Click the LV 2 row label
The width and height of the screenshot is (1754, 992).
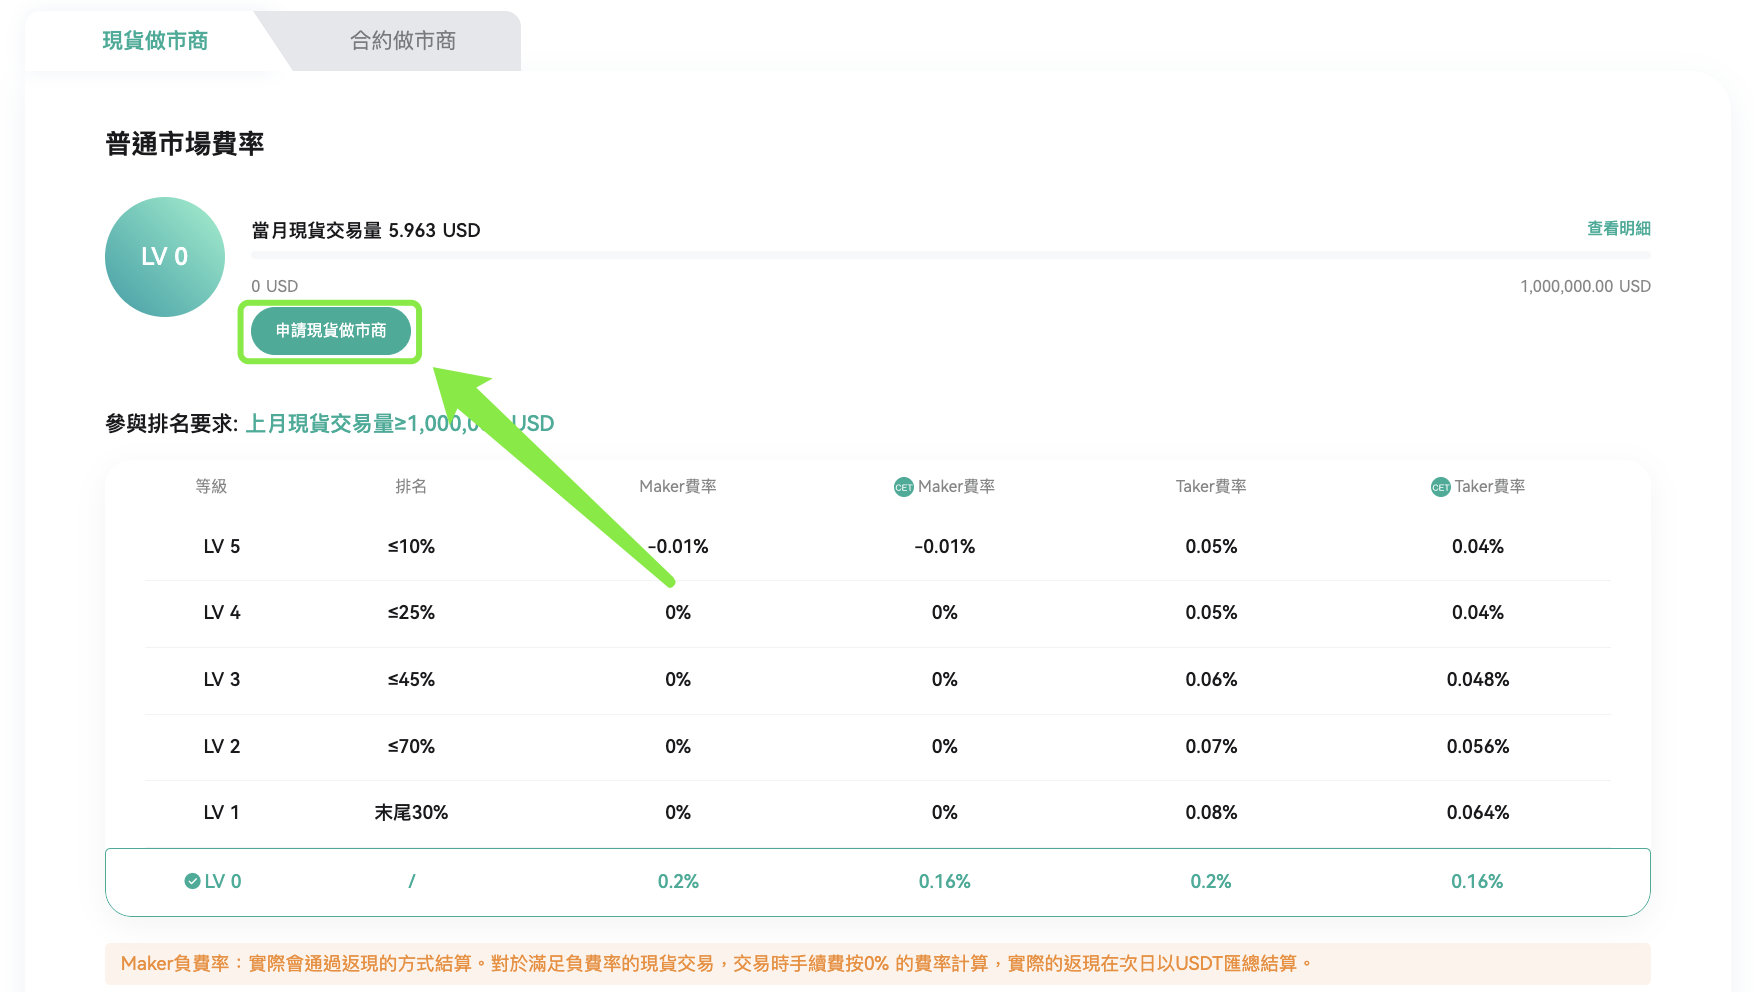tap(222, 747)
